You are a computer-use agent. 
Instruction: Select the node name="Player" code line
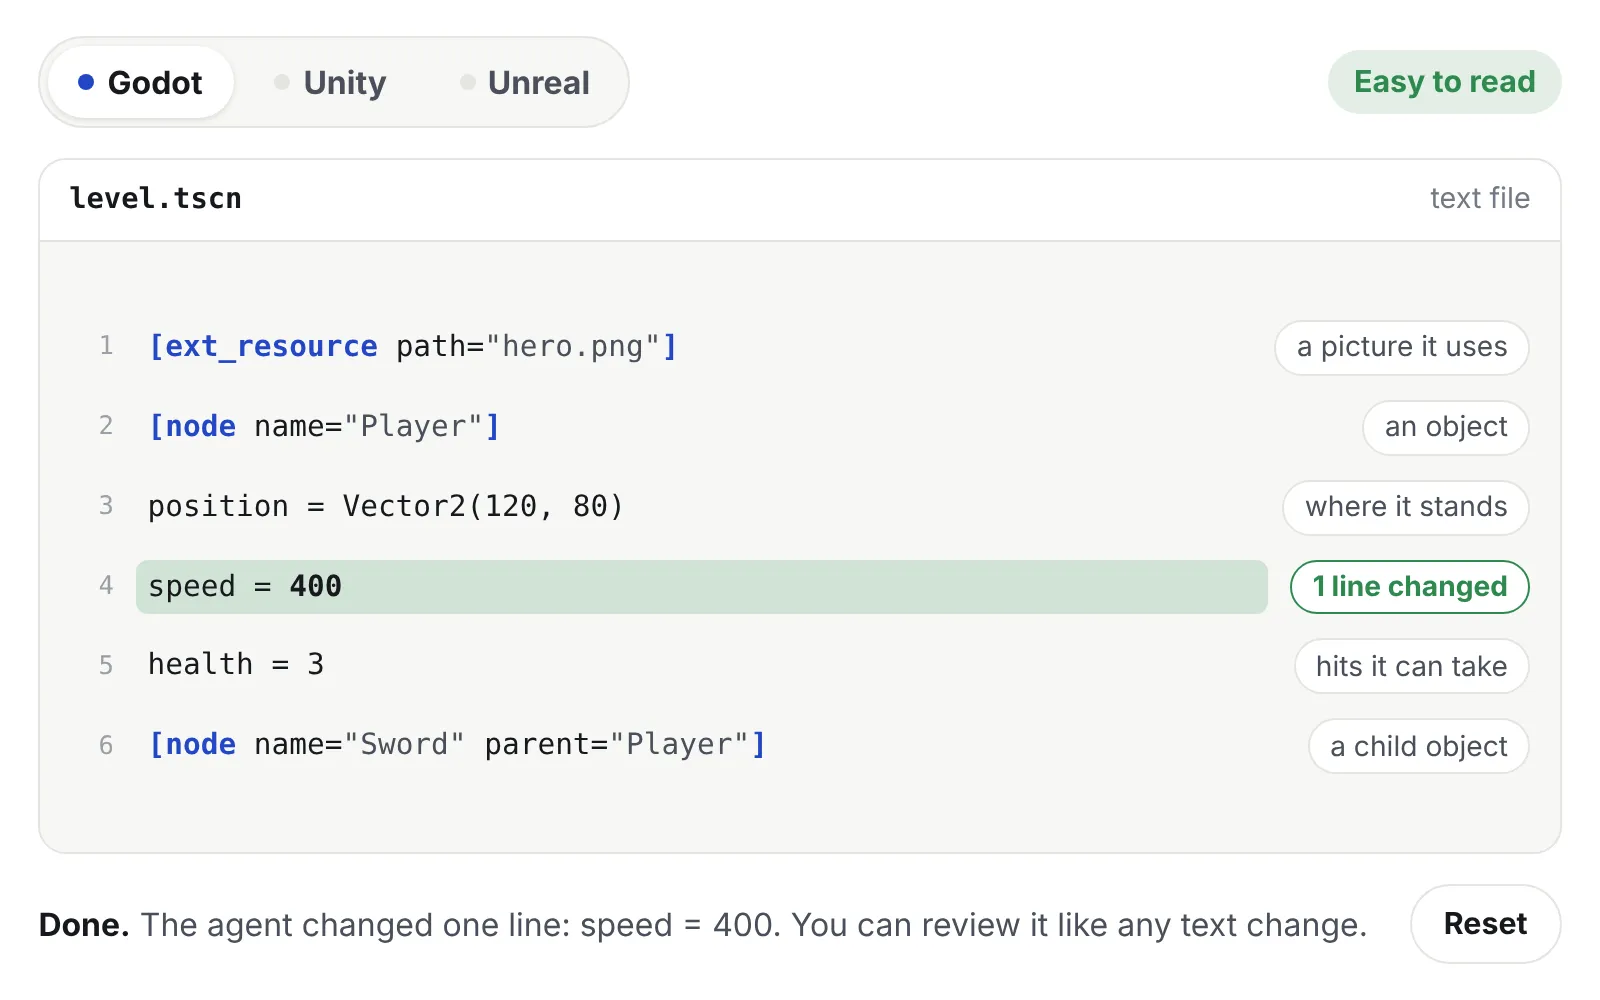pyautogui.click(x=324, y=426)
